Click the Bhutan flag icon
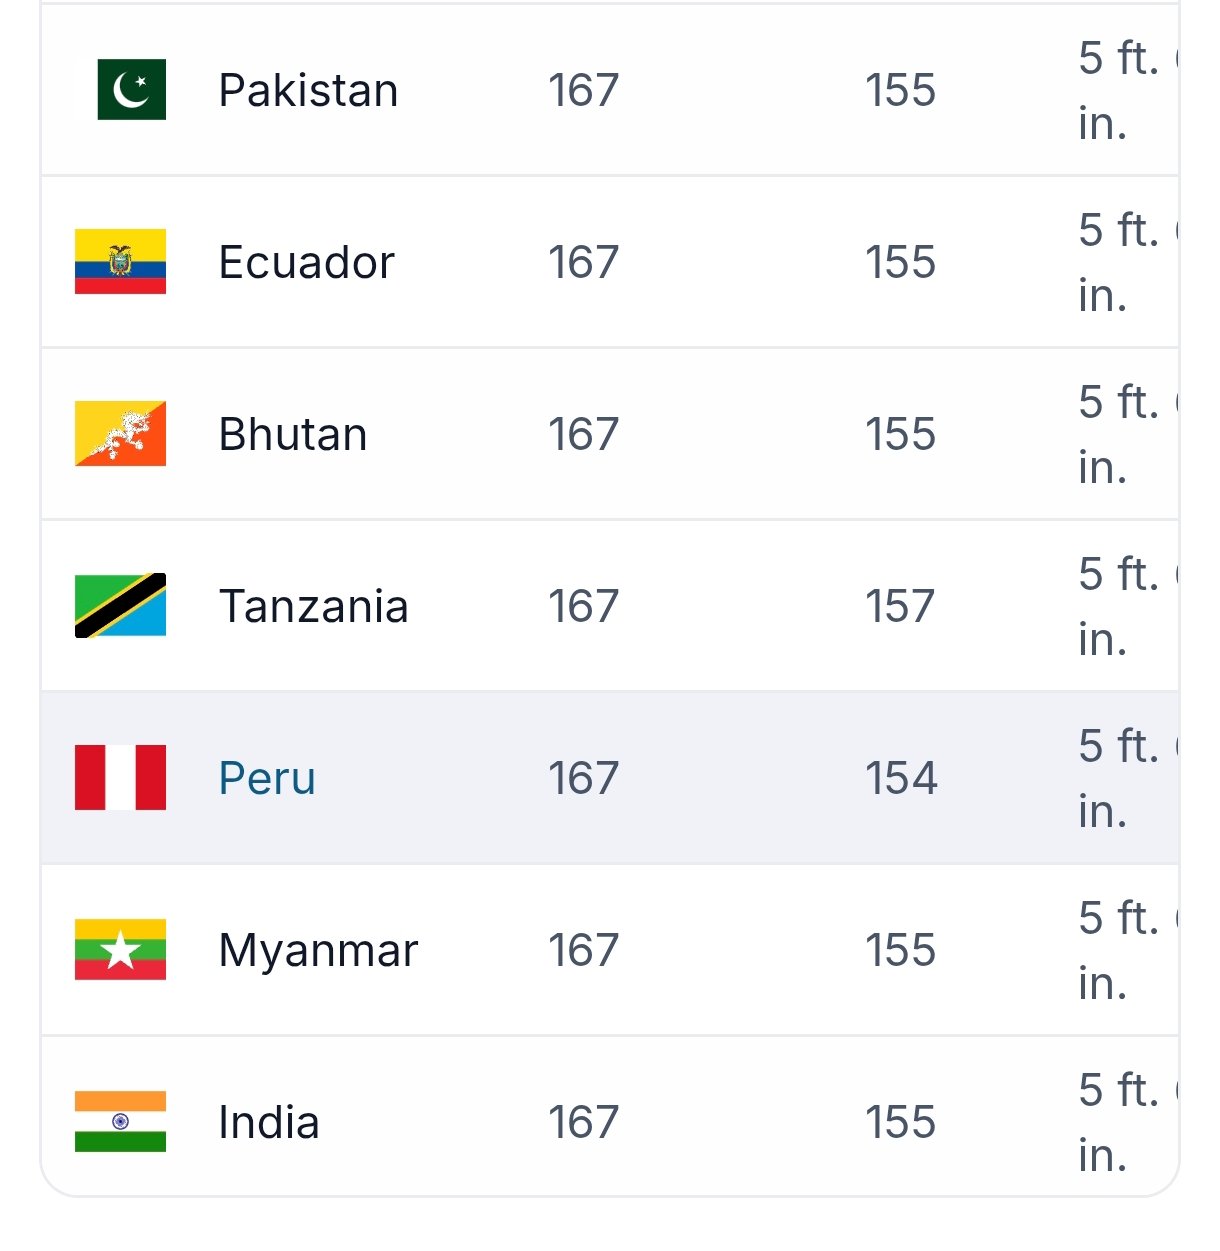Viewport: 1220px width, 1251px height. coord(120,434)
